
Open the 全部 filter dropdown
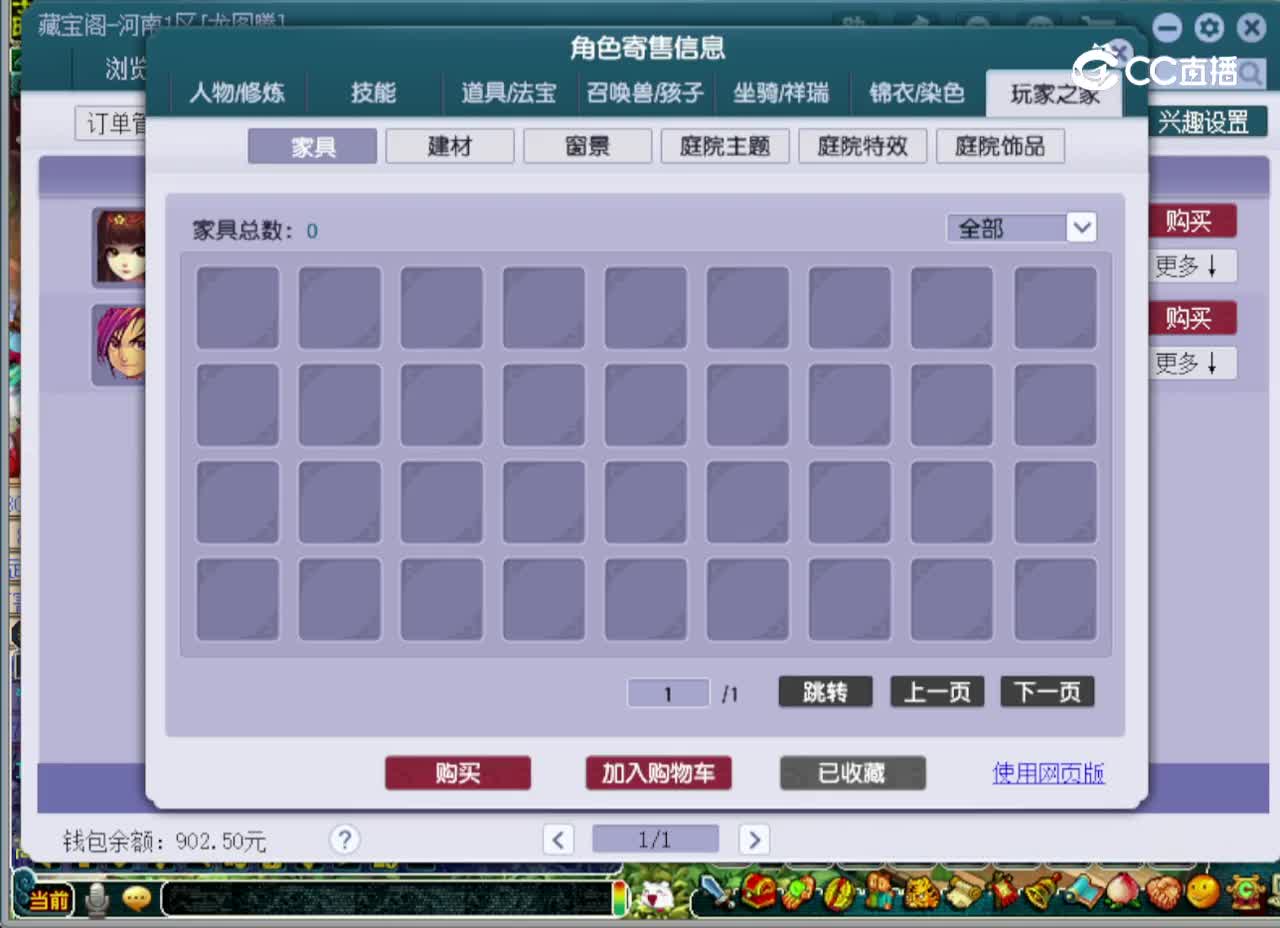[1020, 228]
